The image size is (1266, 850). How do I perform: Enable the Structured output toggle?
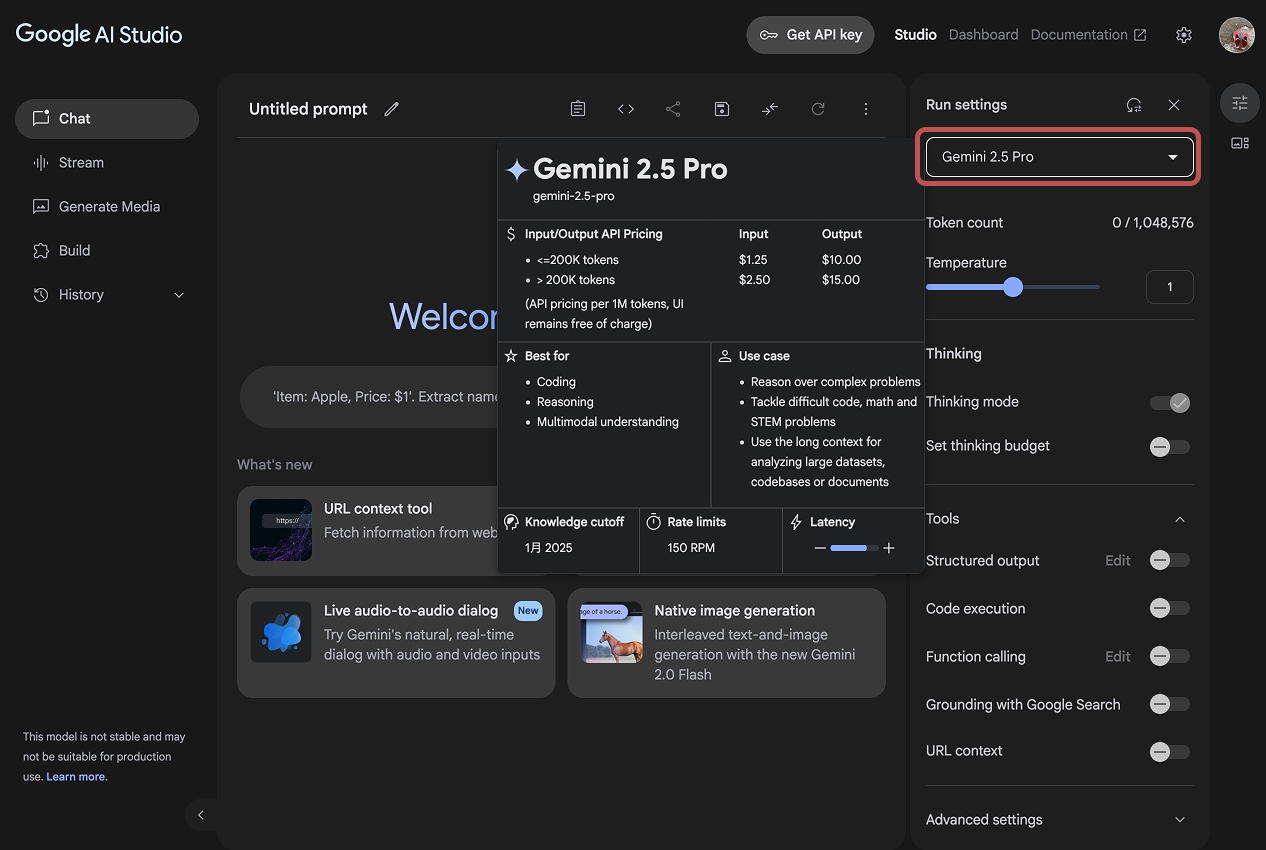1170,561
